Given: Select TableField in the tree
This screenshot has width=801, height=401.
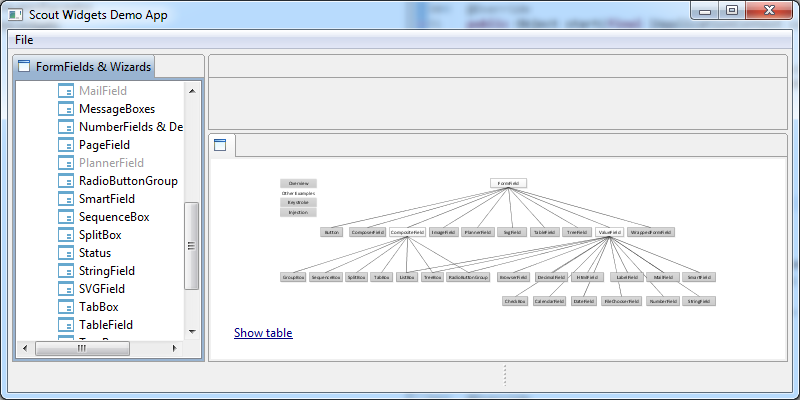Looking at the screenshot, I should coord(106,325).
